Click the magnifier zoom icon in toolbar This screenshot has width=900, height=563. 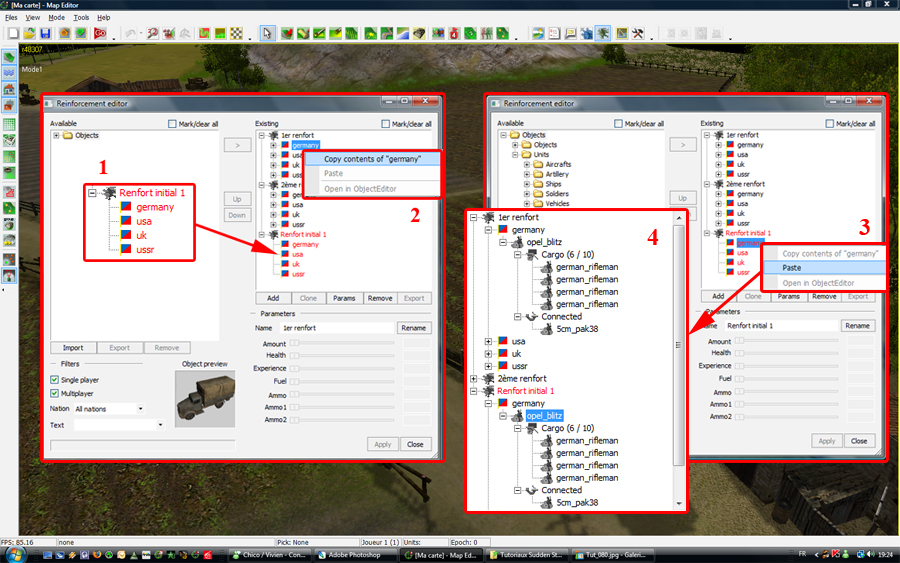tap(152, 33)
